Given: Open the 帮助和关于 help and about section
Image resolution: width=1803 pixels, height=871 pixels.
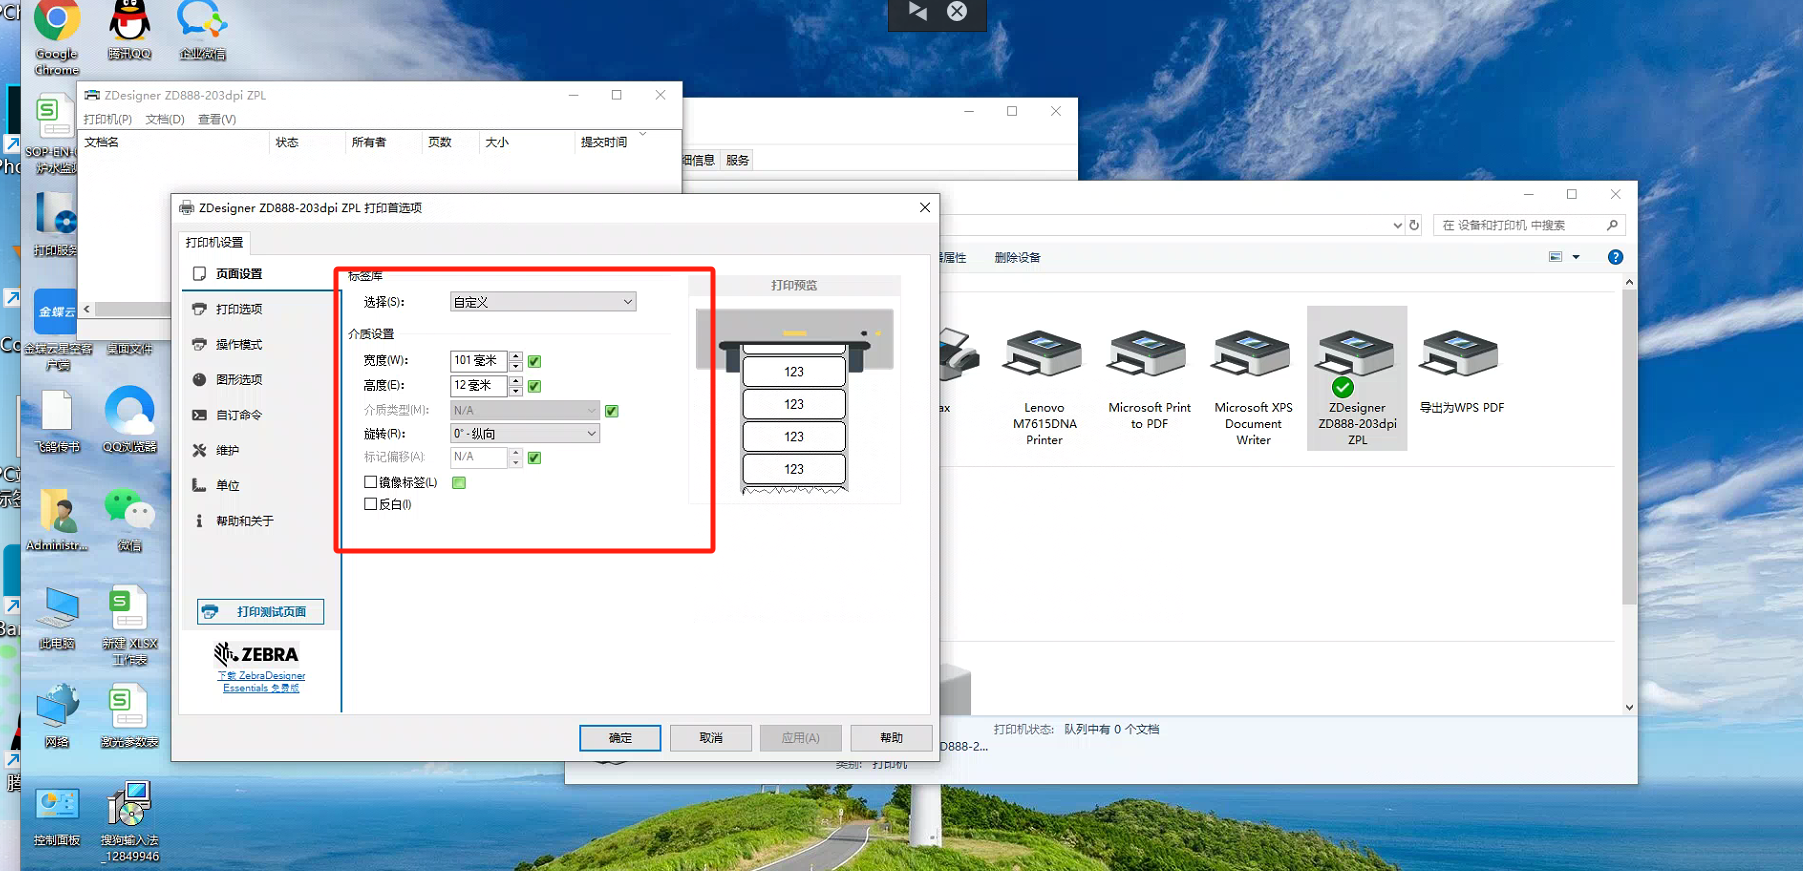Looking at the screenshot, I should click(244, 521).
